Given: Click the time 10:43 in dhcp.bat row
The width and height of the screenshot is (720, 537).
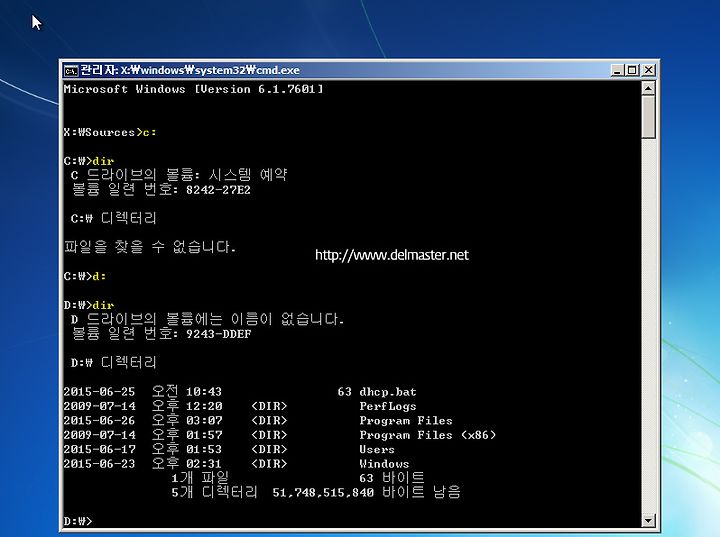Looking at the screenshot, I should [x=203, y=392].
